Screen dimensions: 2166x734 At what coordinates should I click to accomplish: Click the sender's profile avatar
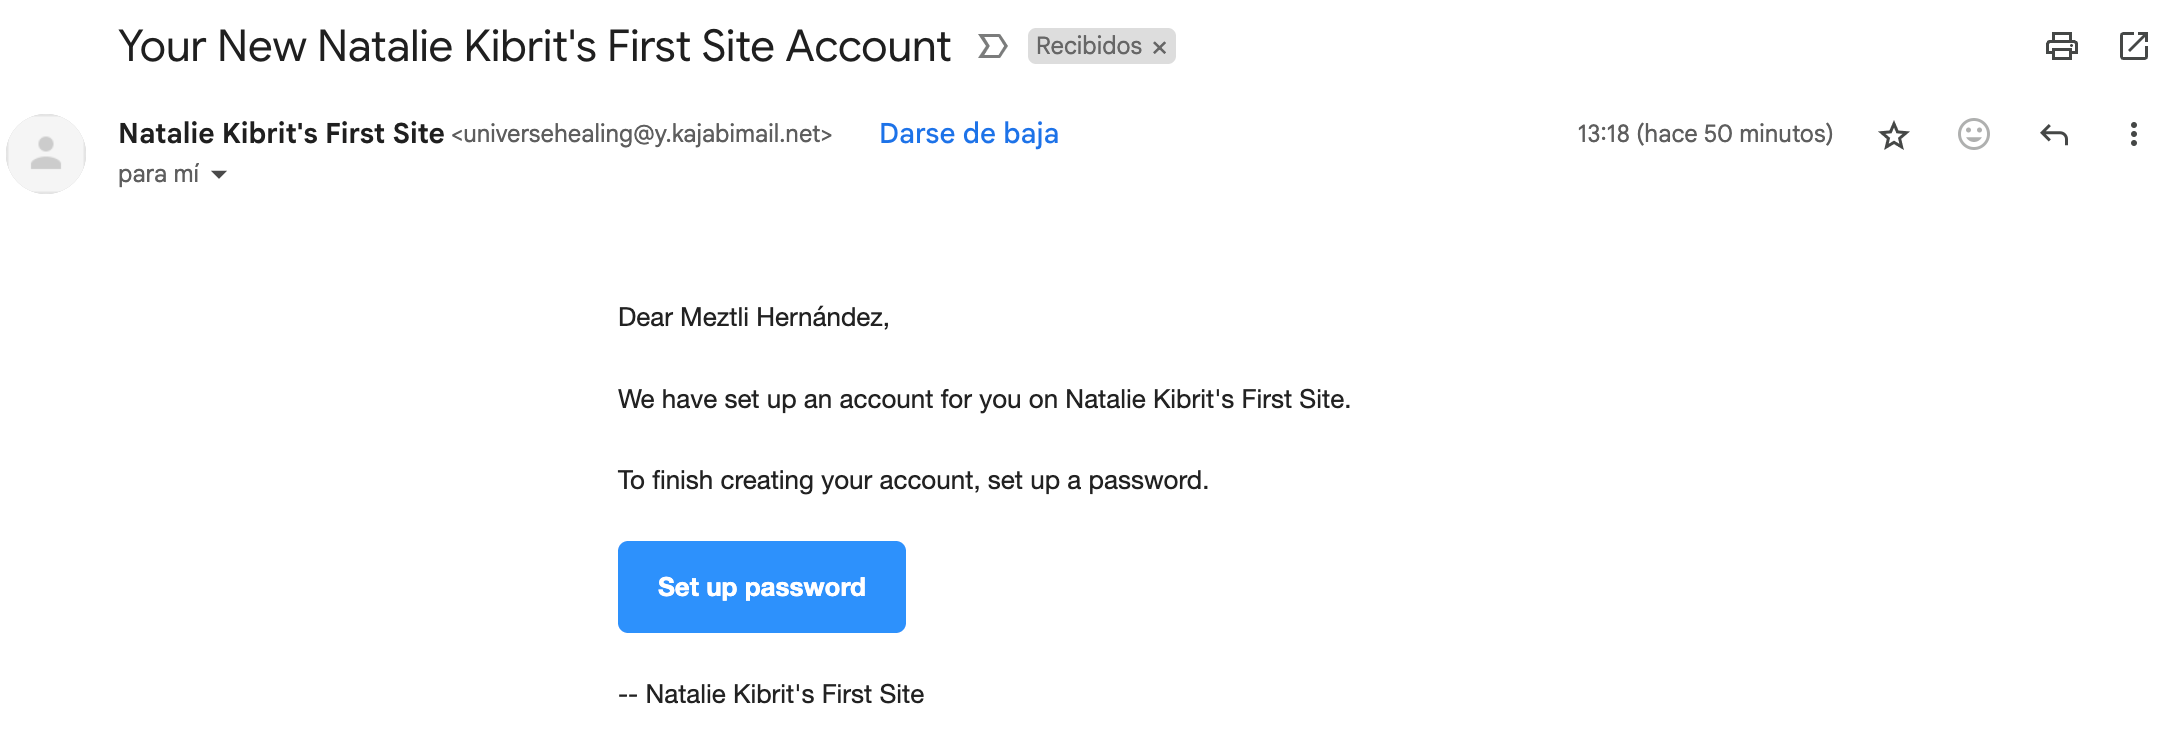[x=46, y=154]
